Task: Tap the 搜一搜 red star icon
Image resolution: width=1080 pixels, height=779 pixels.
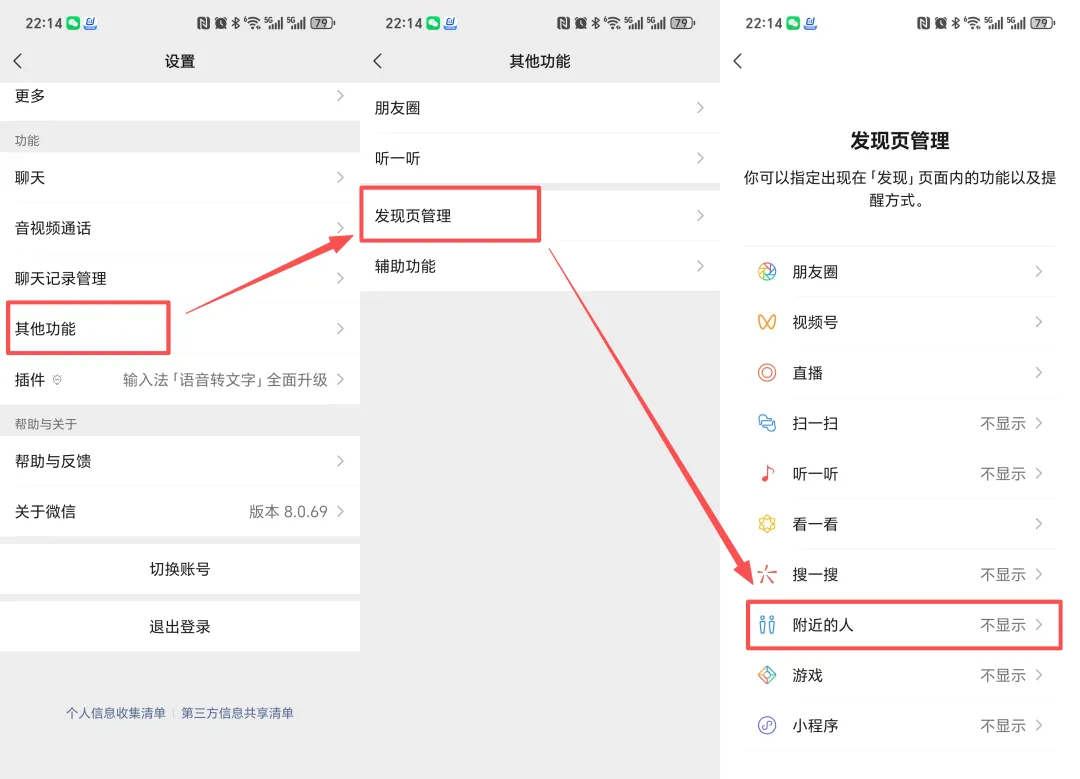Action: tap(767, 574)
